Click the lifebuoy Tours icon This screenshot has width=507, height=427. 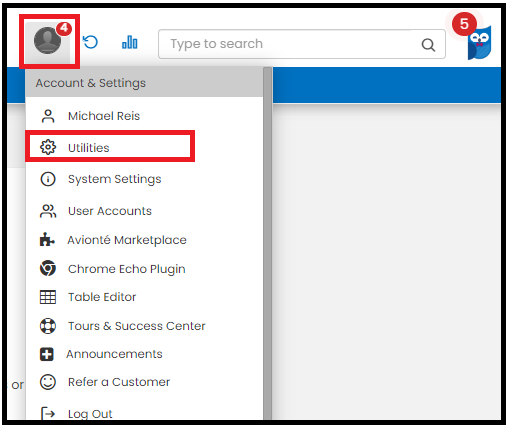point(48,326)
